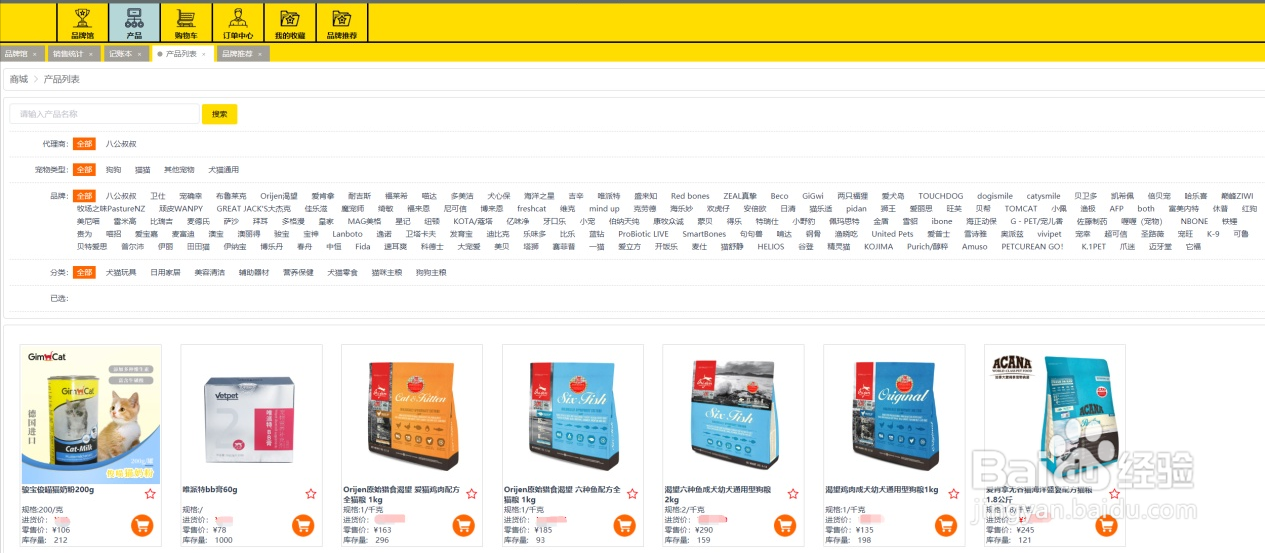Select 全部 in 宠物类型 filter
This screenshot has width=1265, height=553.
pos(84,170)
